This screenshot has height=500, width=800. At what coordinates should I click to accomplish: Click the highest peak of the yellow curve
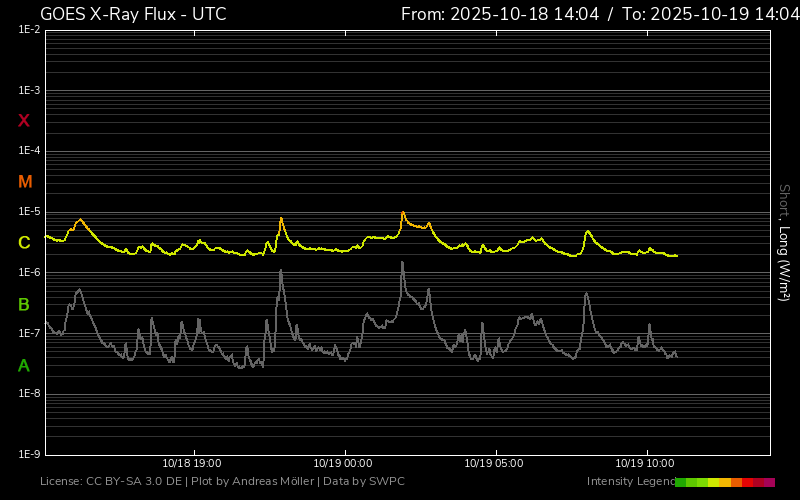[x=403, y=212]
